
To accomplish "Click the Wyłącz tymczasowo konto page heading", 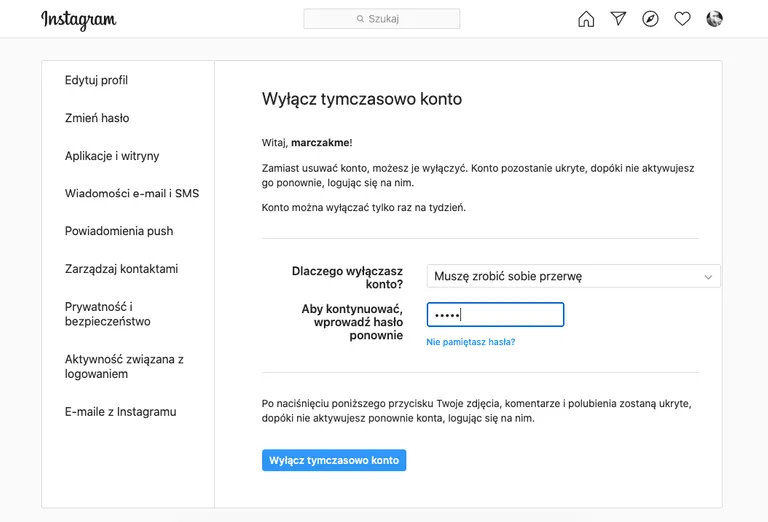I will click(x=362, y=99).
